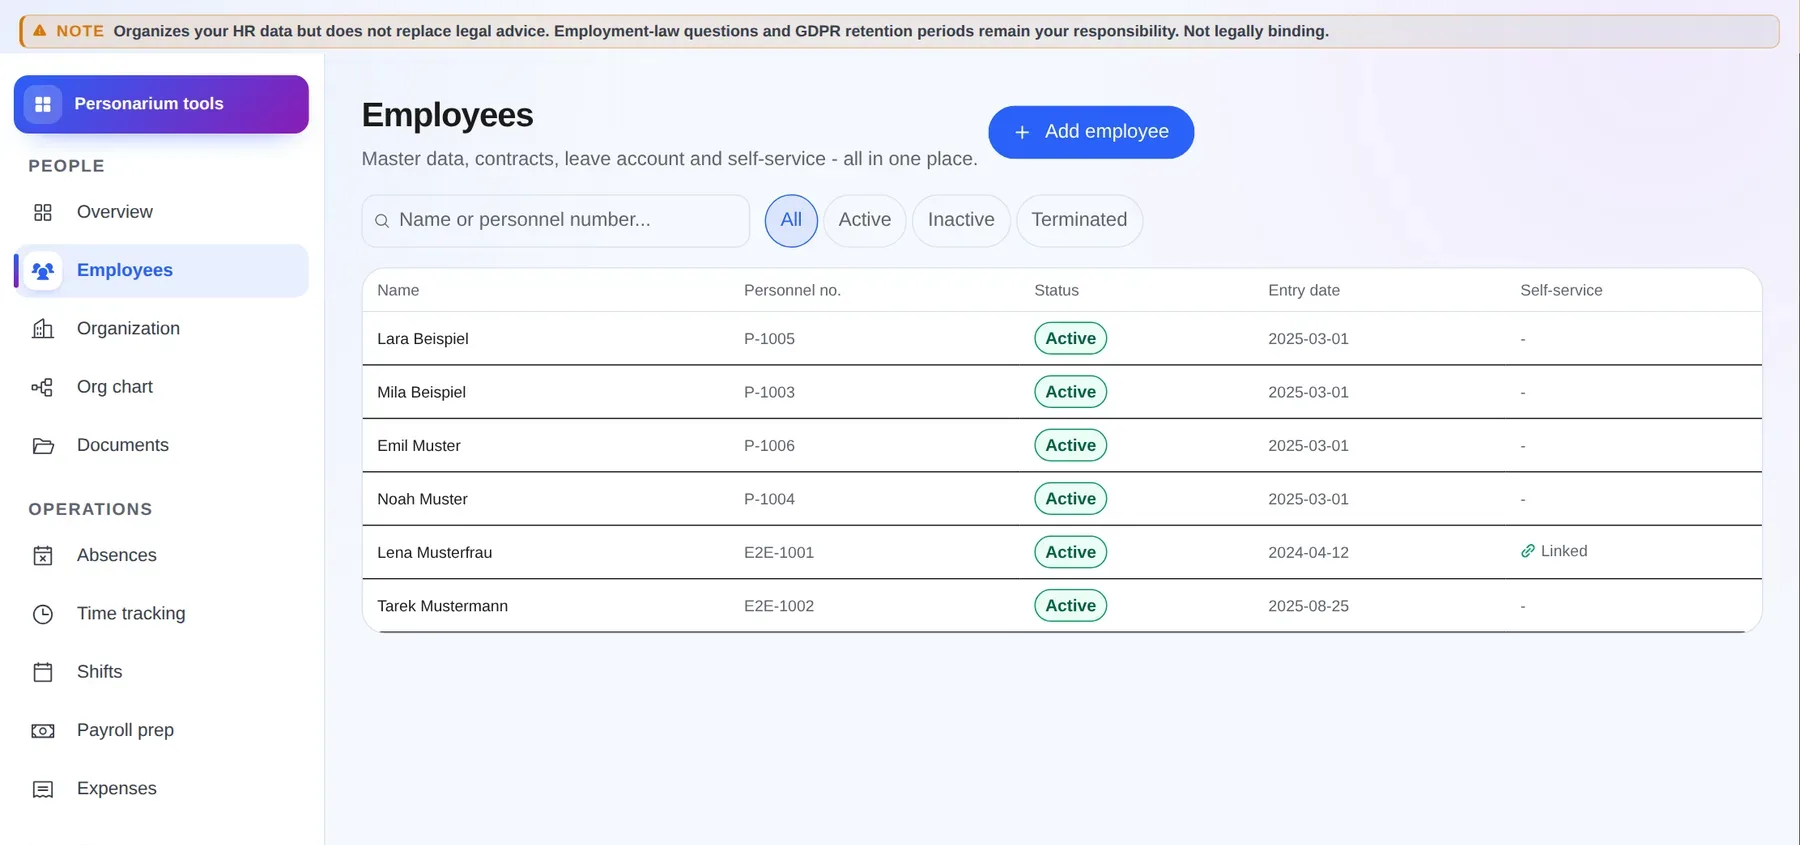This screenshot has width=1800, height=845.
Task: Open the Overview page
Action: click(x=161, y=212)
